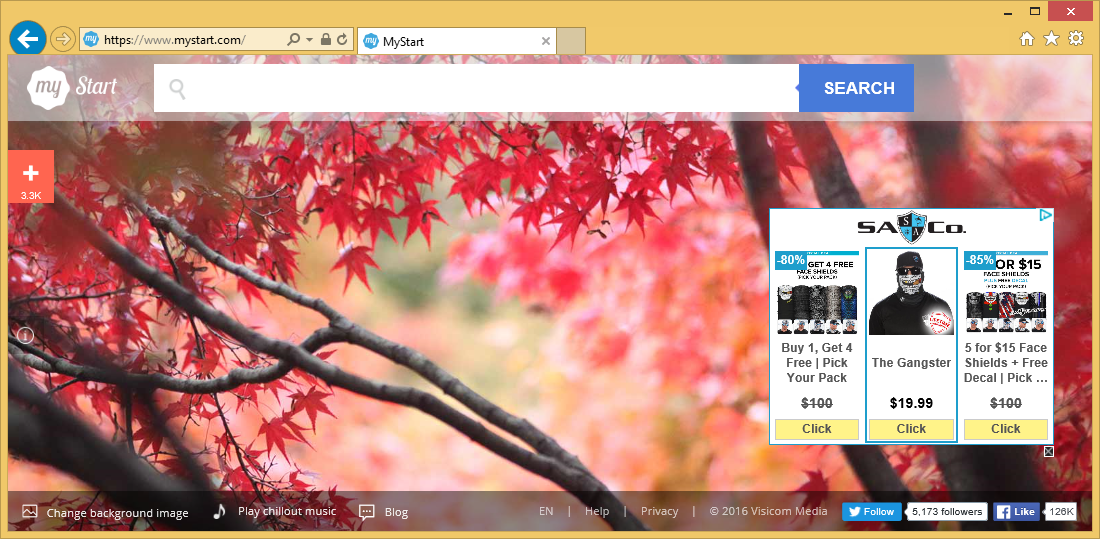The height and width of the screenshot is (539, 1100).
Task: Click the 5,173 followers counter
Action: click(947, 512)
